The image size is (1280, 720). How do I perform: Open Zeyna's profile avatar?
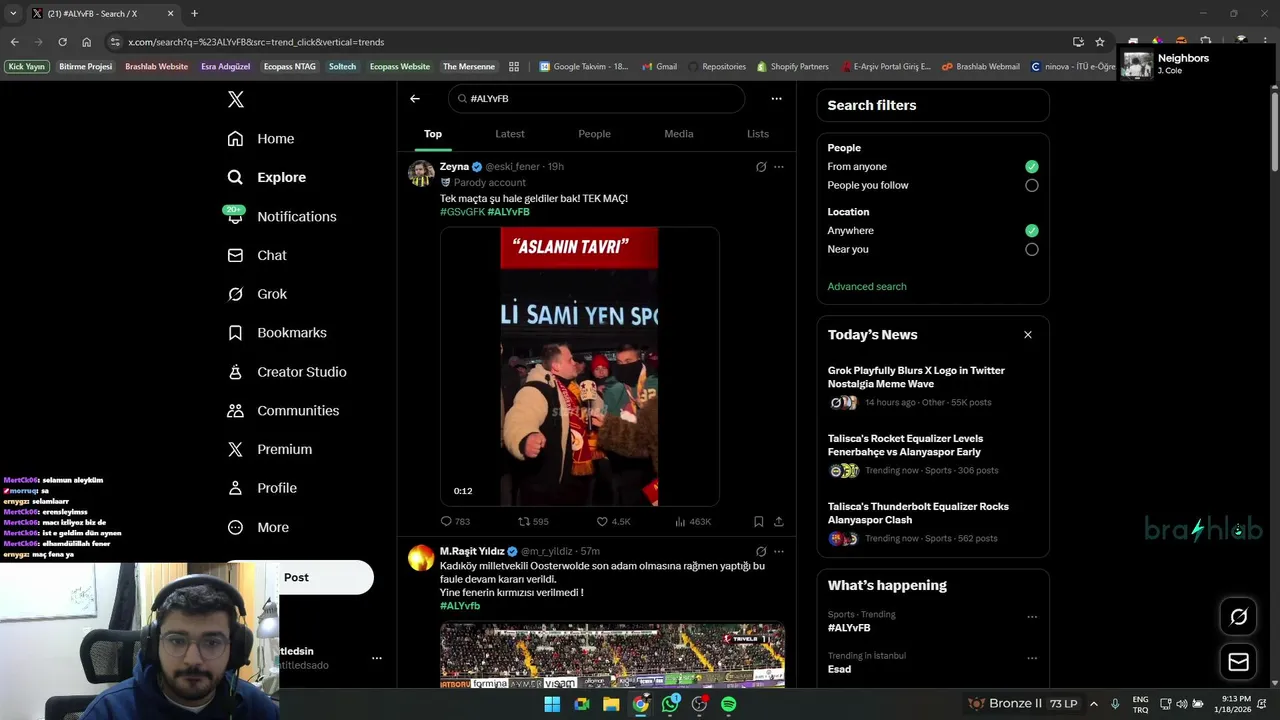[421, 173]
